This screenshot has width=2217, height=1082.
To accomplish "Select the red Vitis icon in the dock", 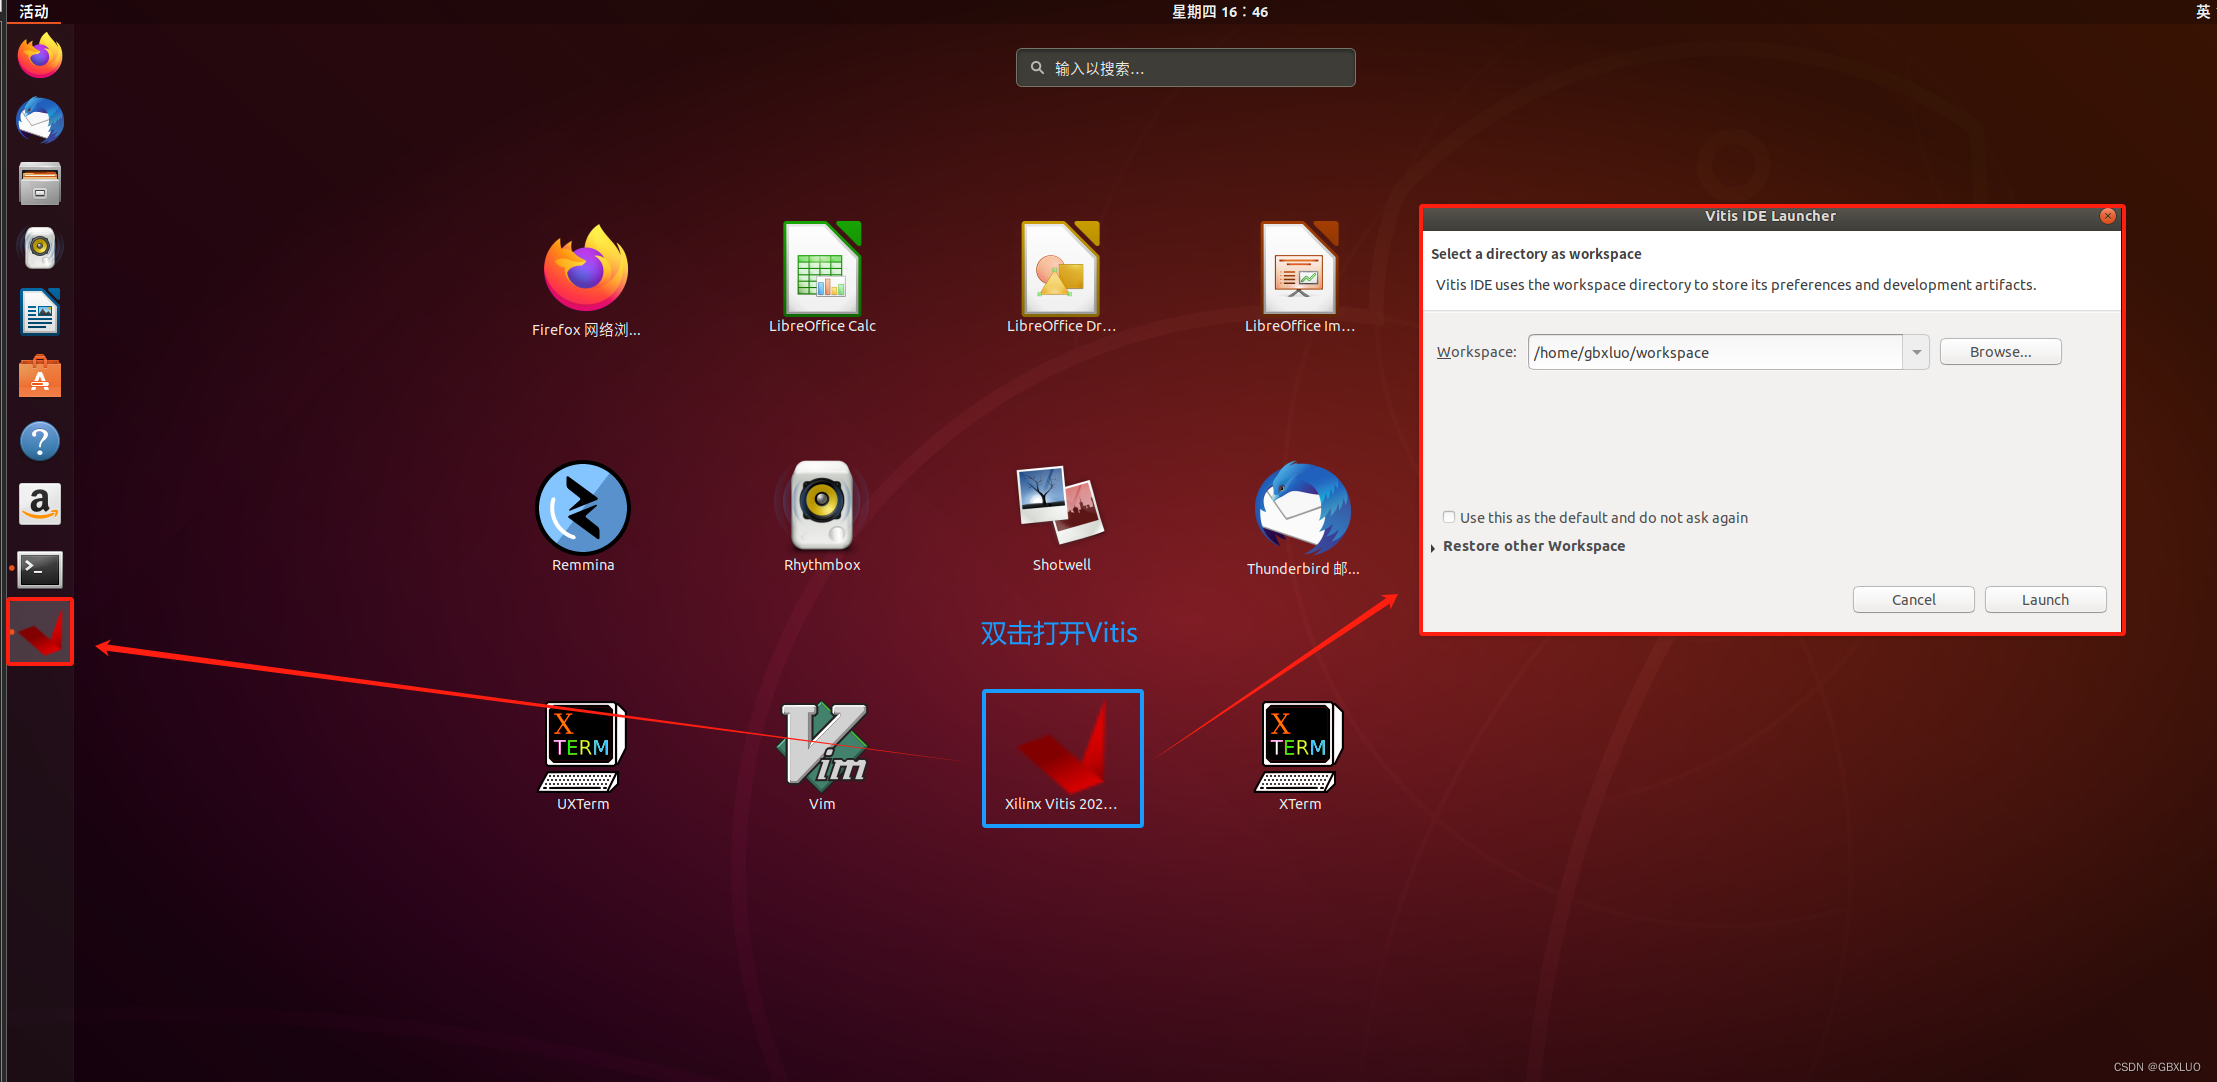I will pyautogui.click(x=39, y=631).
